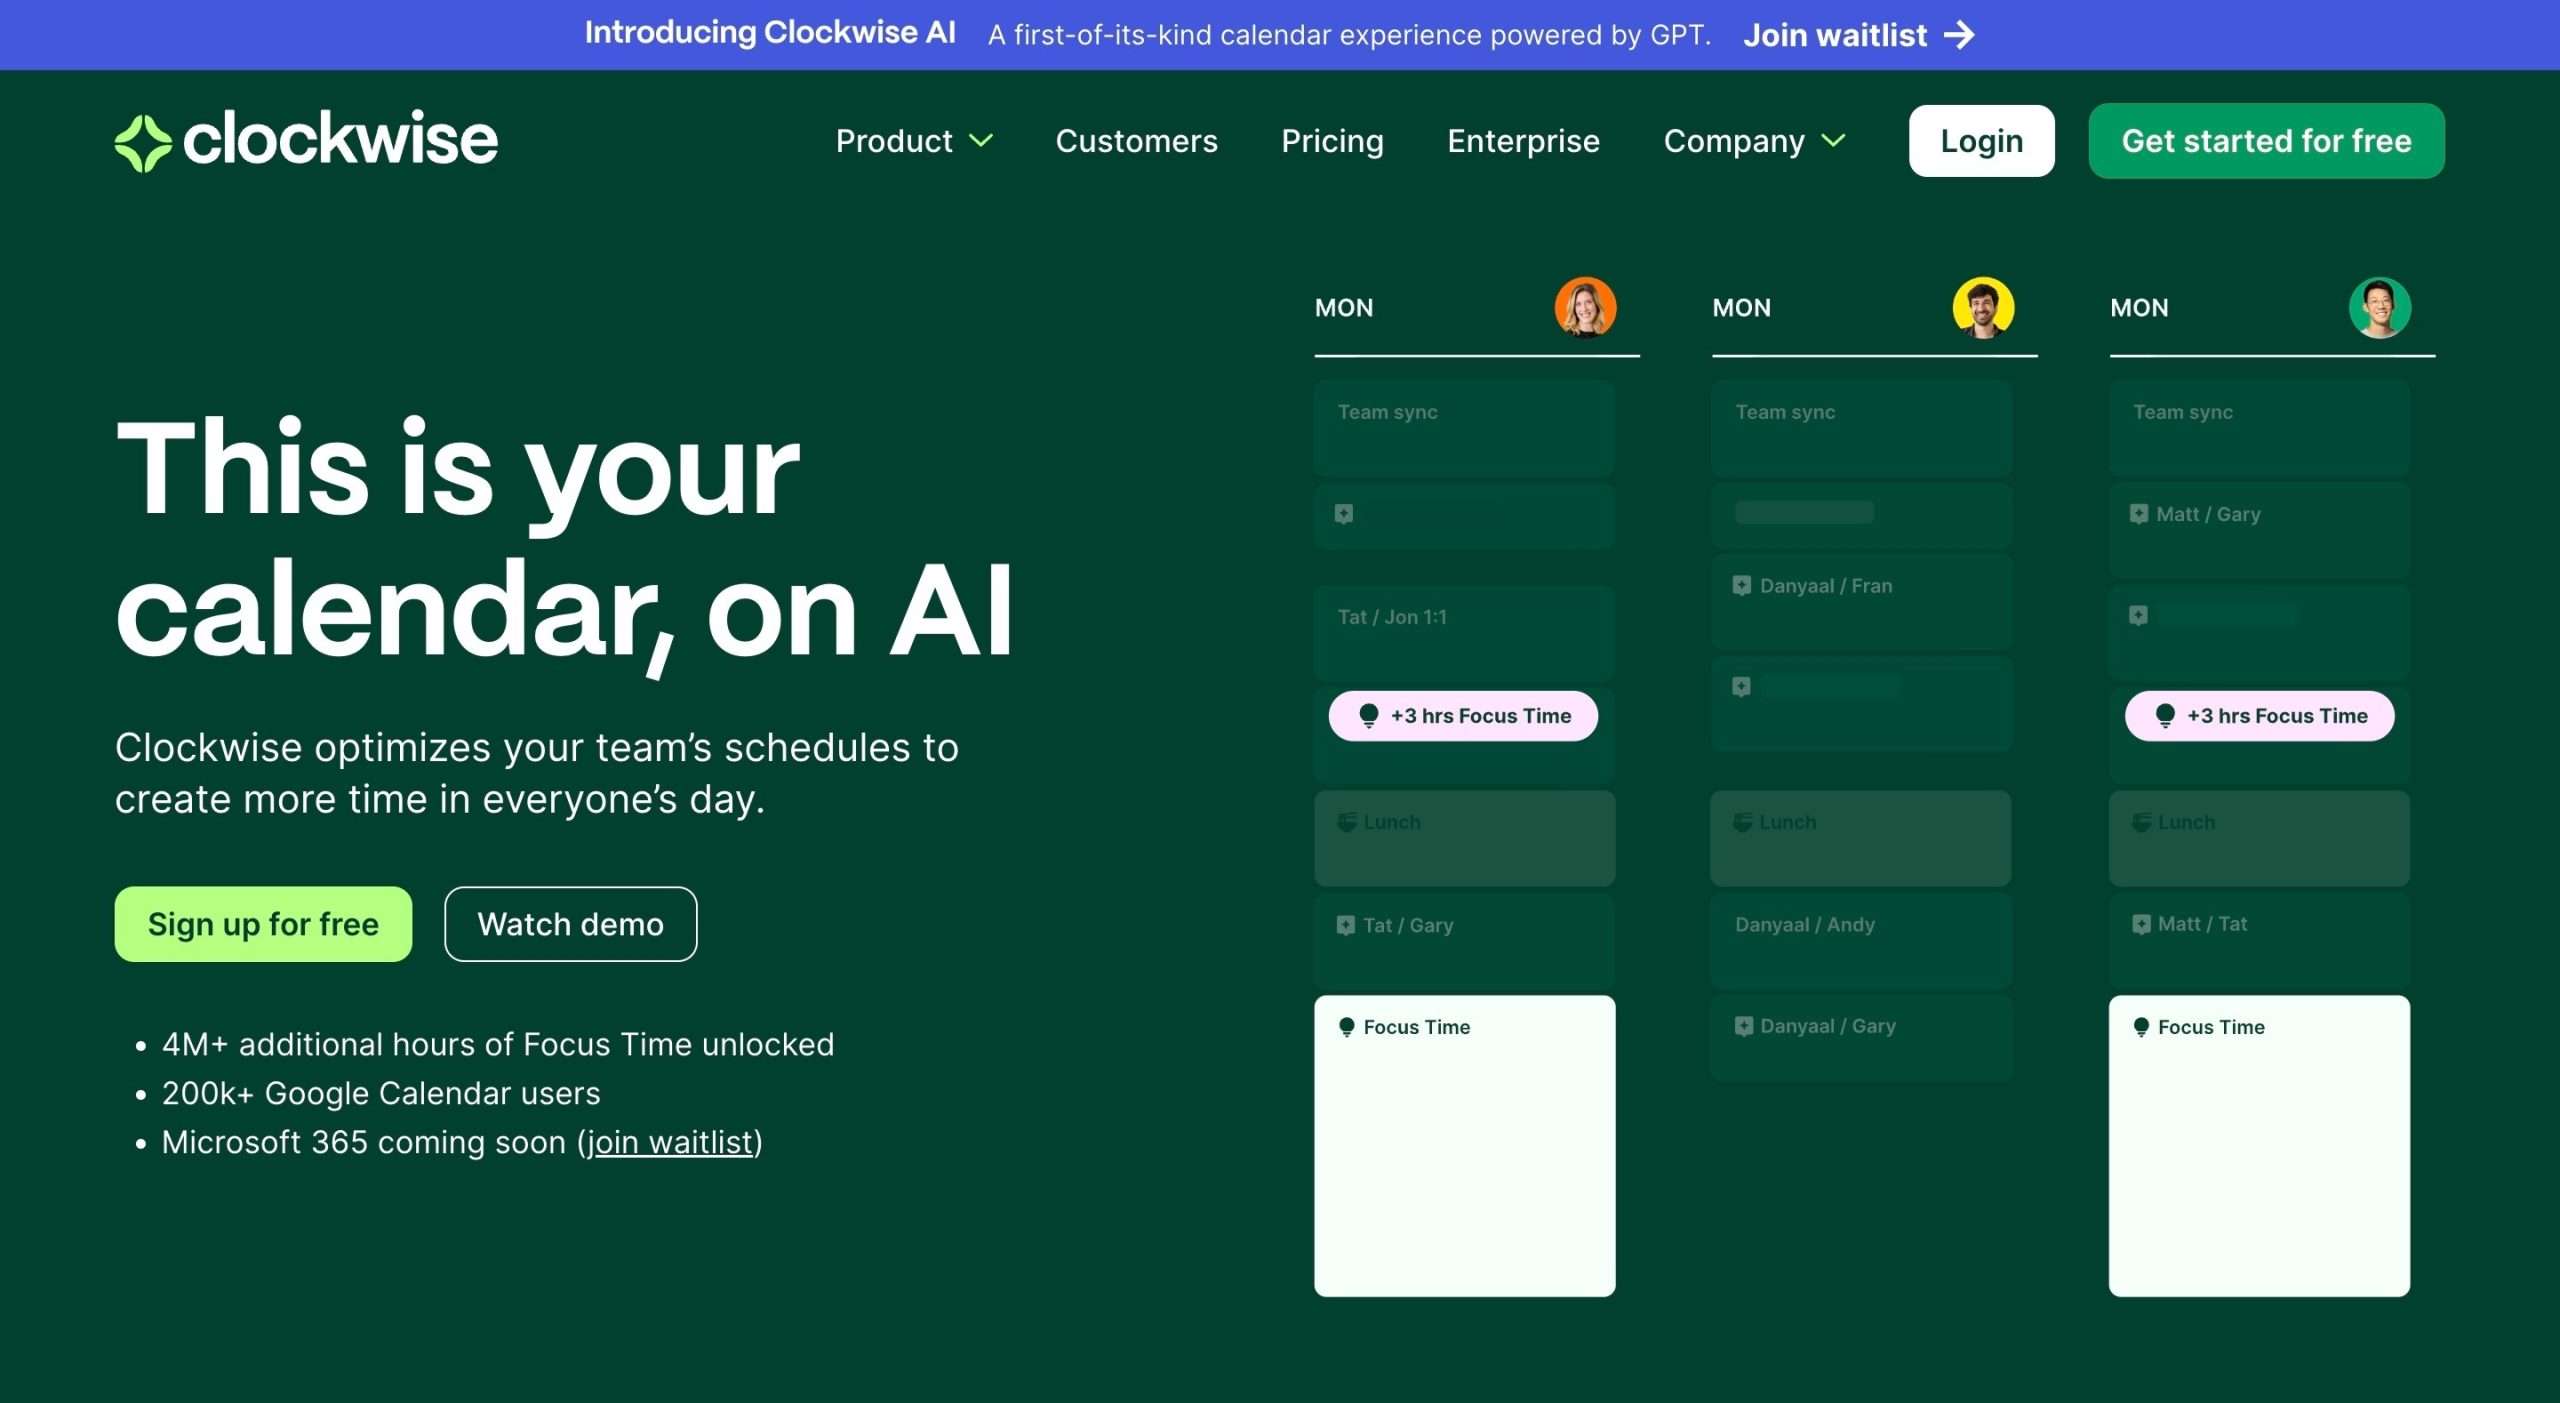Click the icon beside Danyaal / Gary
The width and height of the screenshot is (2560, 1403).
click(1743, 1026)
